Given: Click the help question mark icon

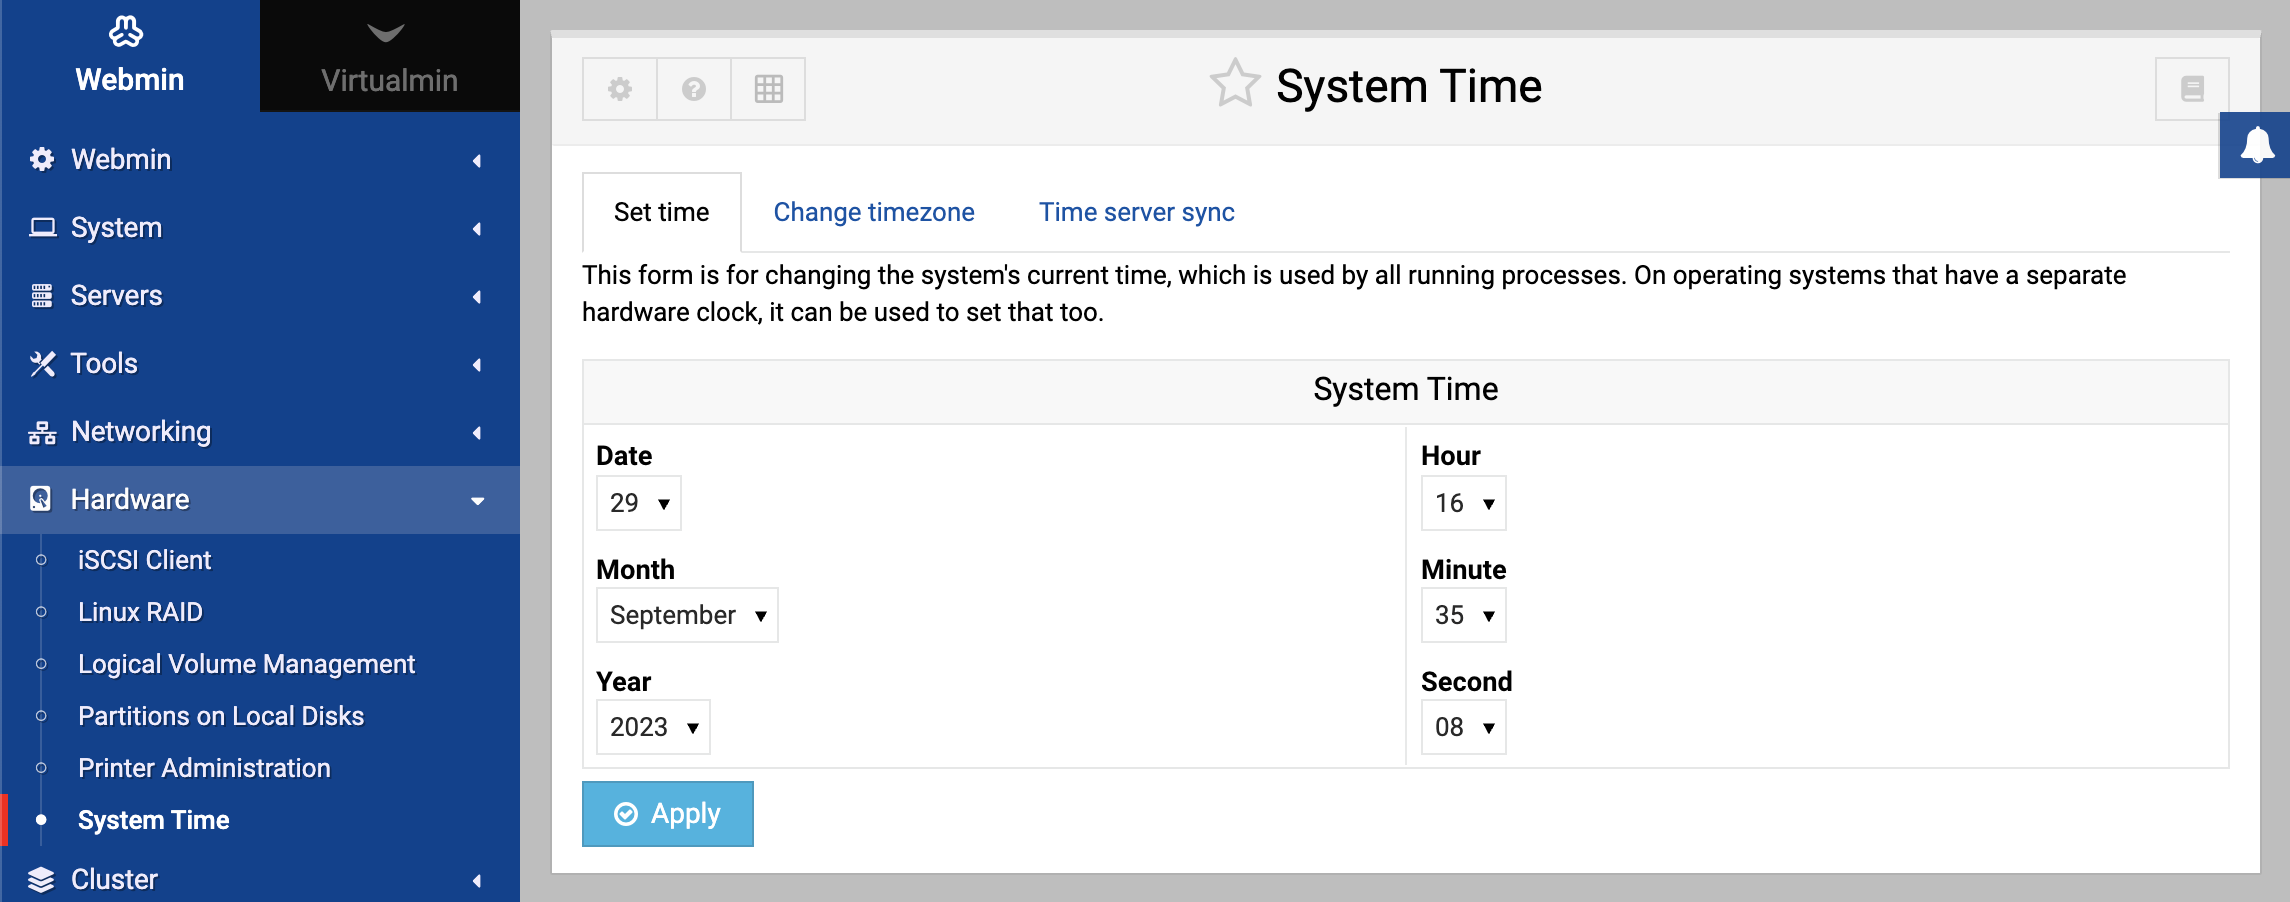Looking at the screenshot, I should pyautogui.click(x=694, y=89).
